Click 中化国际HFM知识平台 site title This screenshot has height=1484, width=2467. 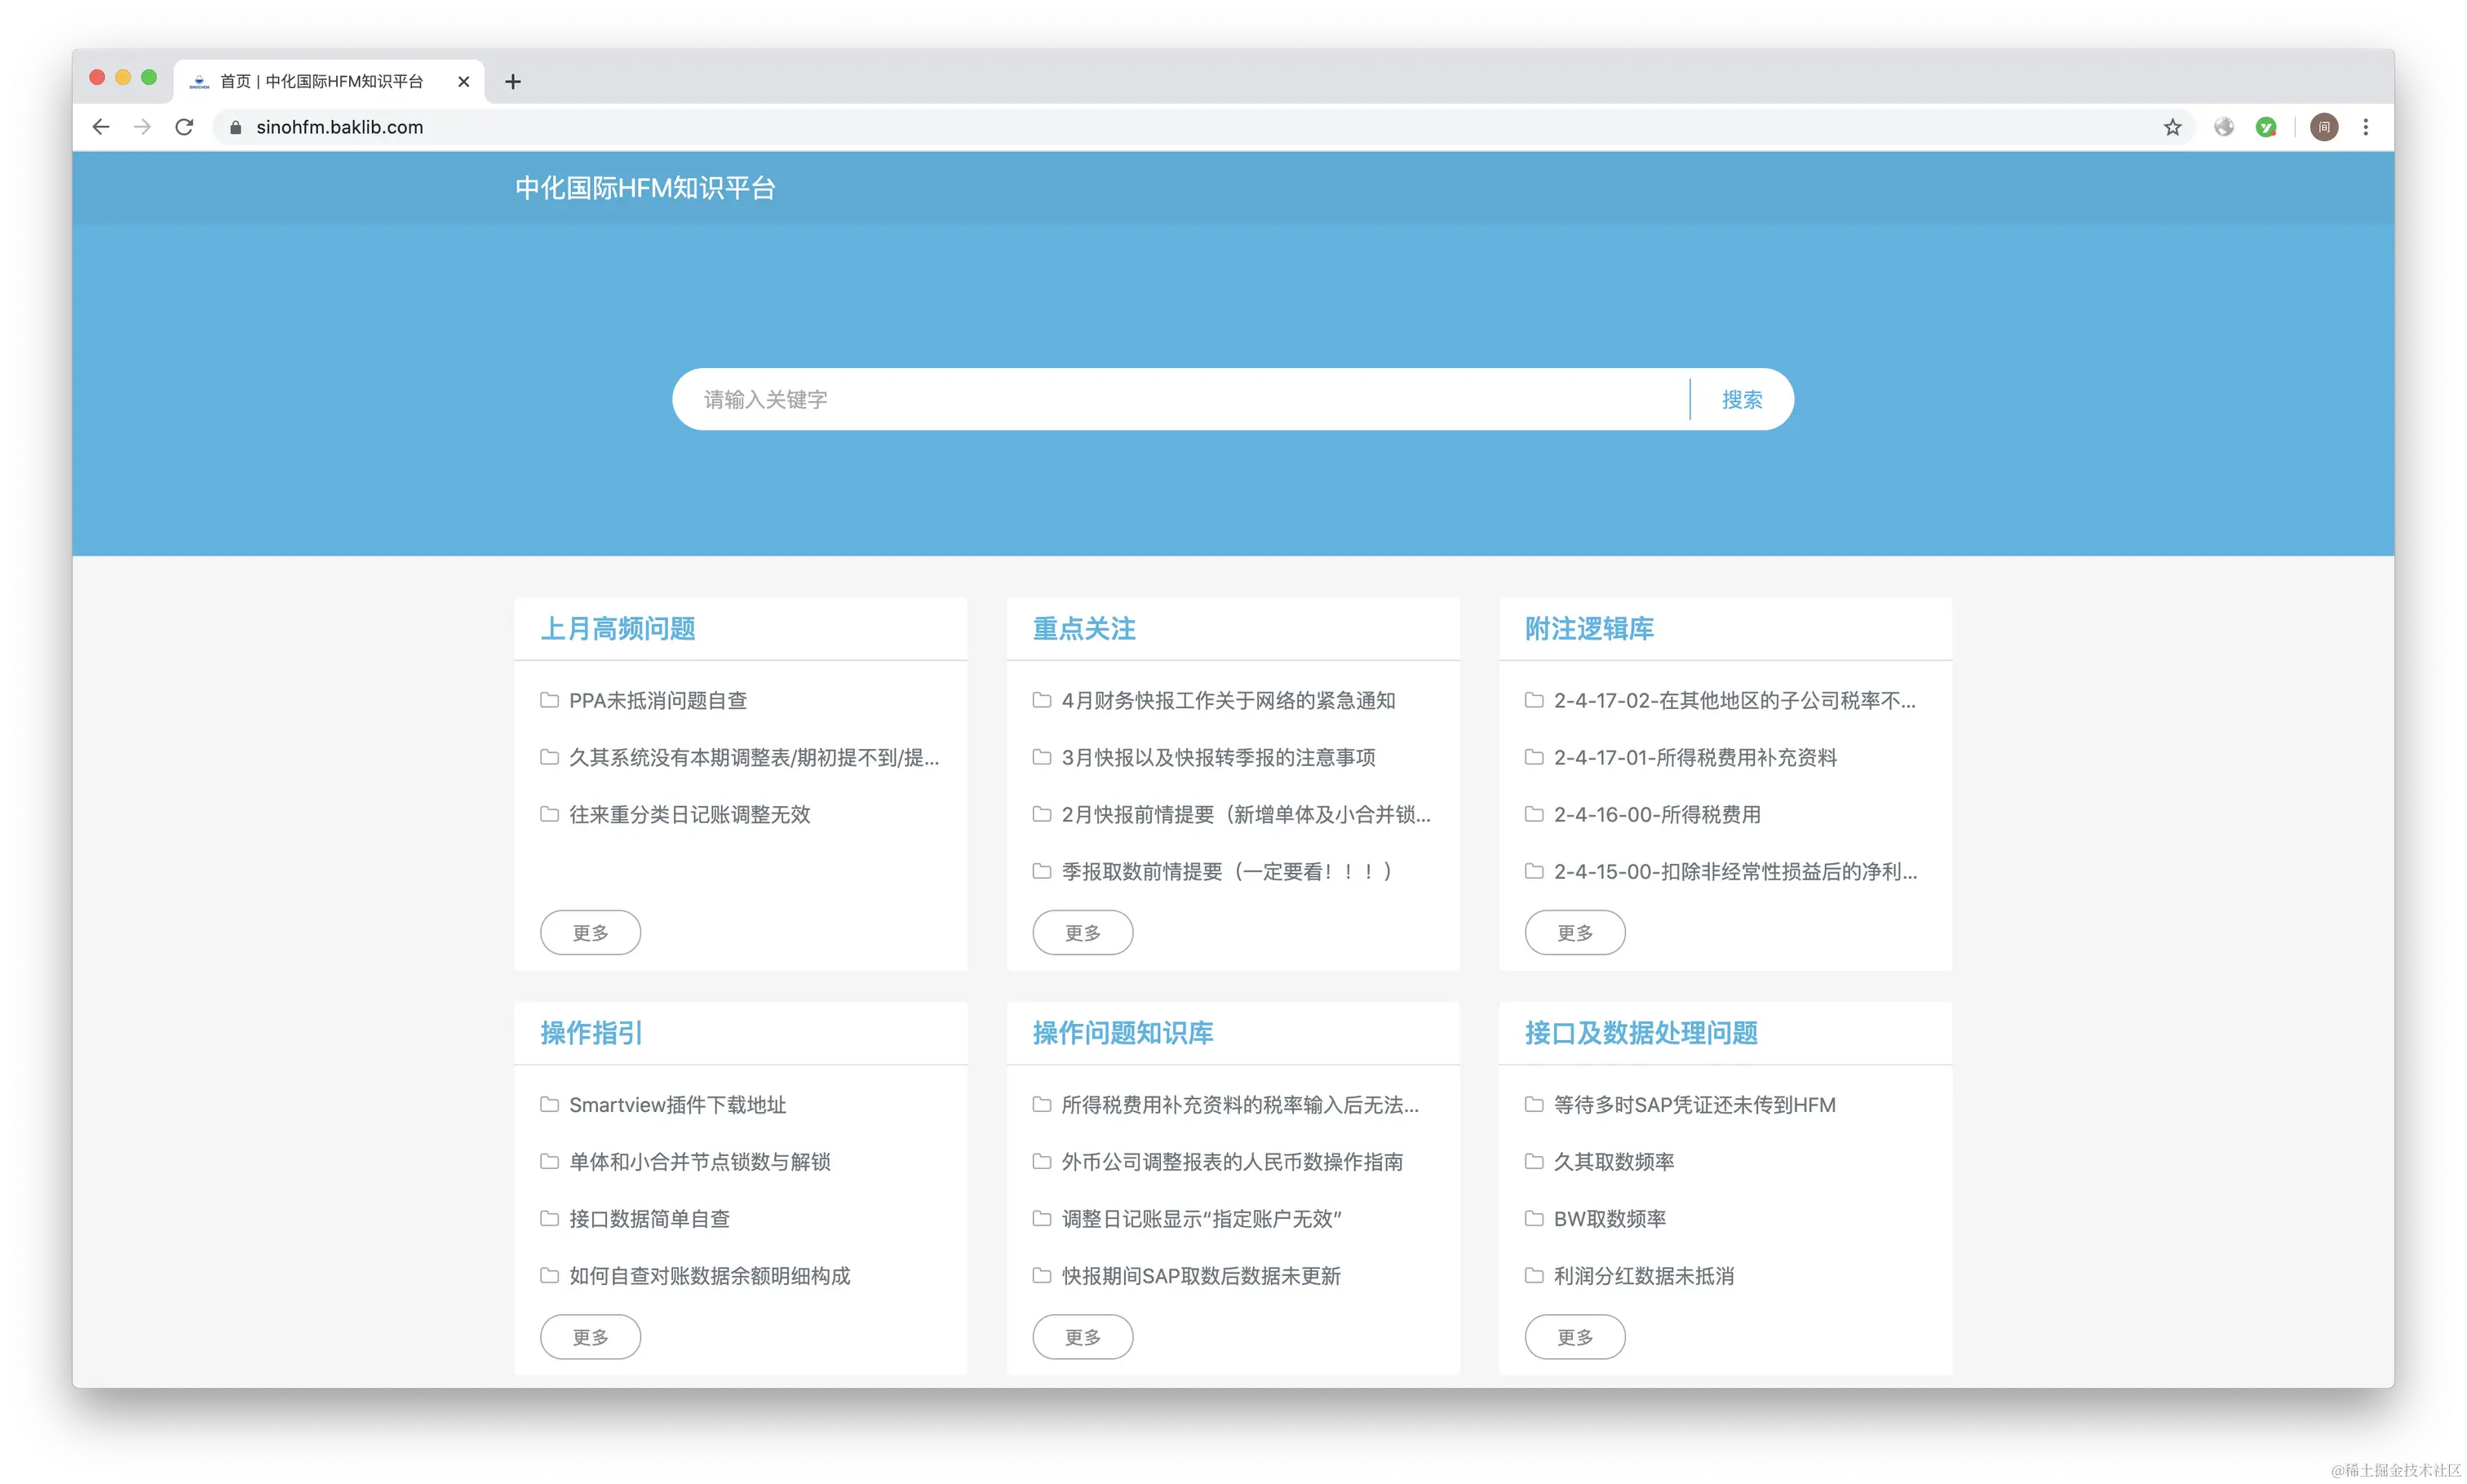[x=645, y=188]
